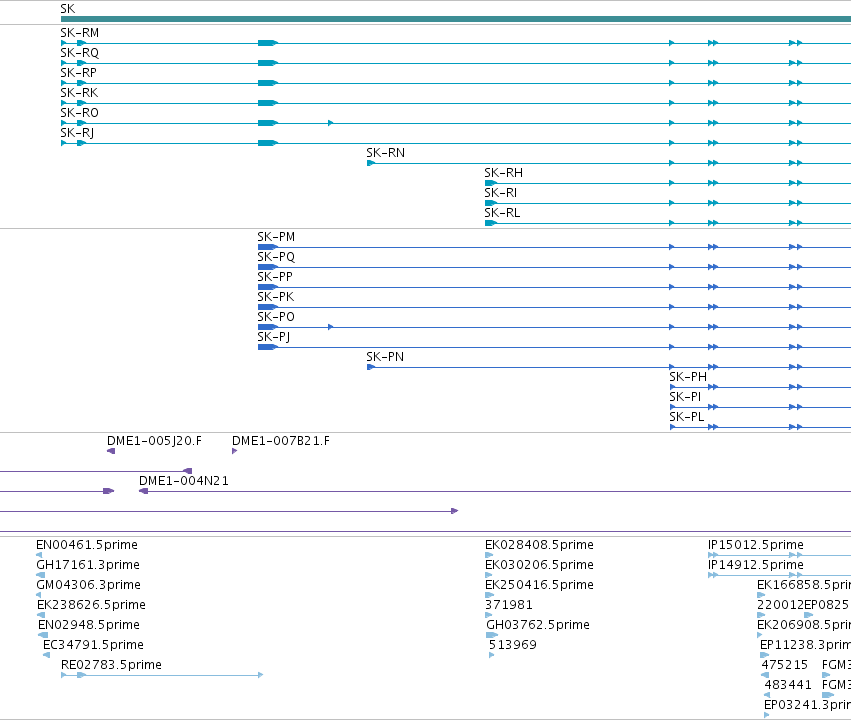This screenshot has width=851, height=720.
Task: Click the GM04306.3prime EST label
Action: 88,585
